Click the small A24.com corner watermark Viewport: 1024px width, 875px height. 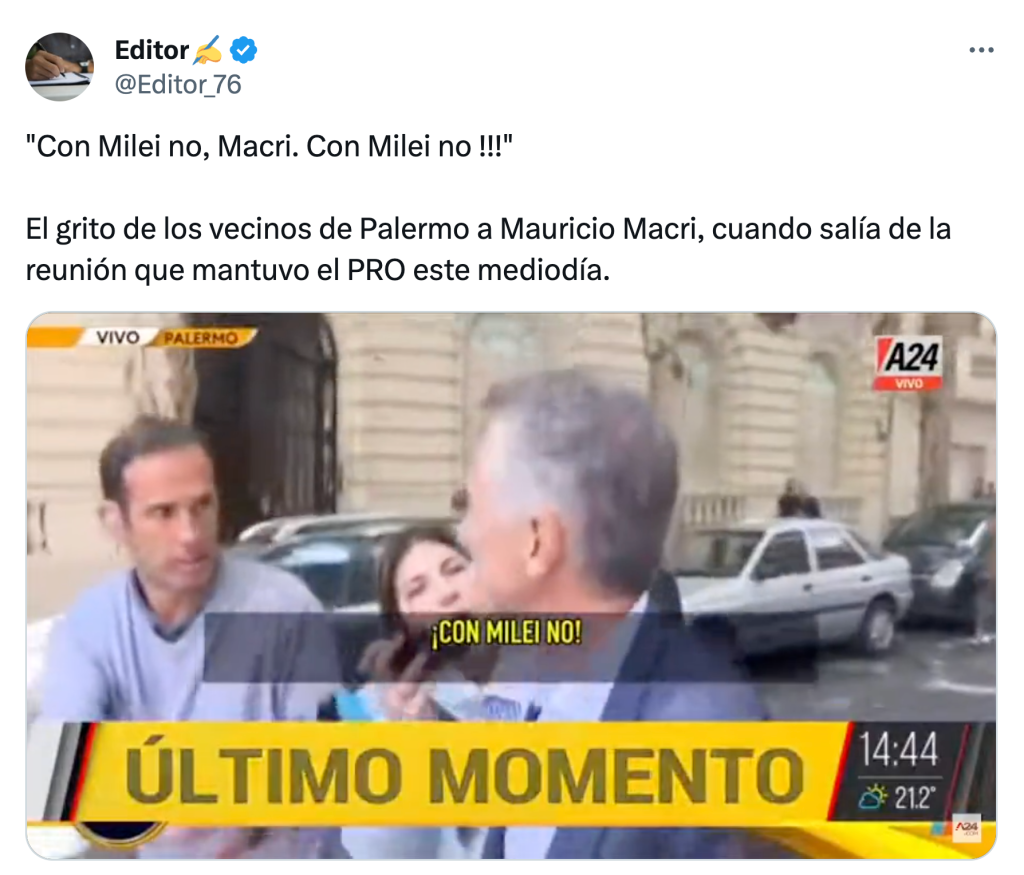(x=967, y=827)
